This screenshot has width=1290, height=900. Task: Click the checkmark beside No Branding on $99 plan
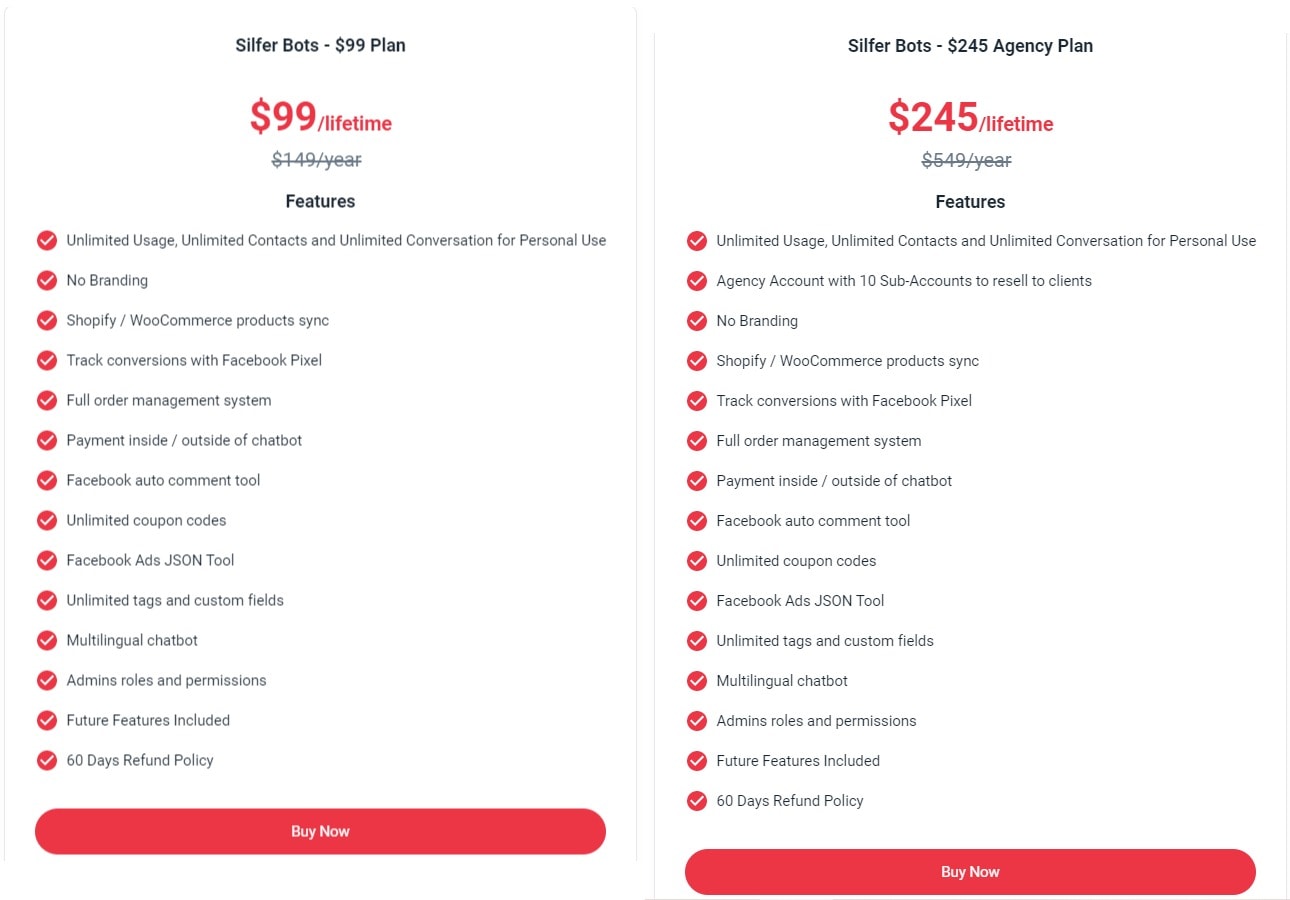(x=47, y=280)
